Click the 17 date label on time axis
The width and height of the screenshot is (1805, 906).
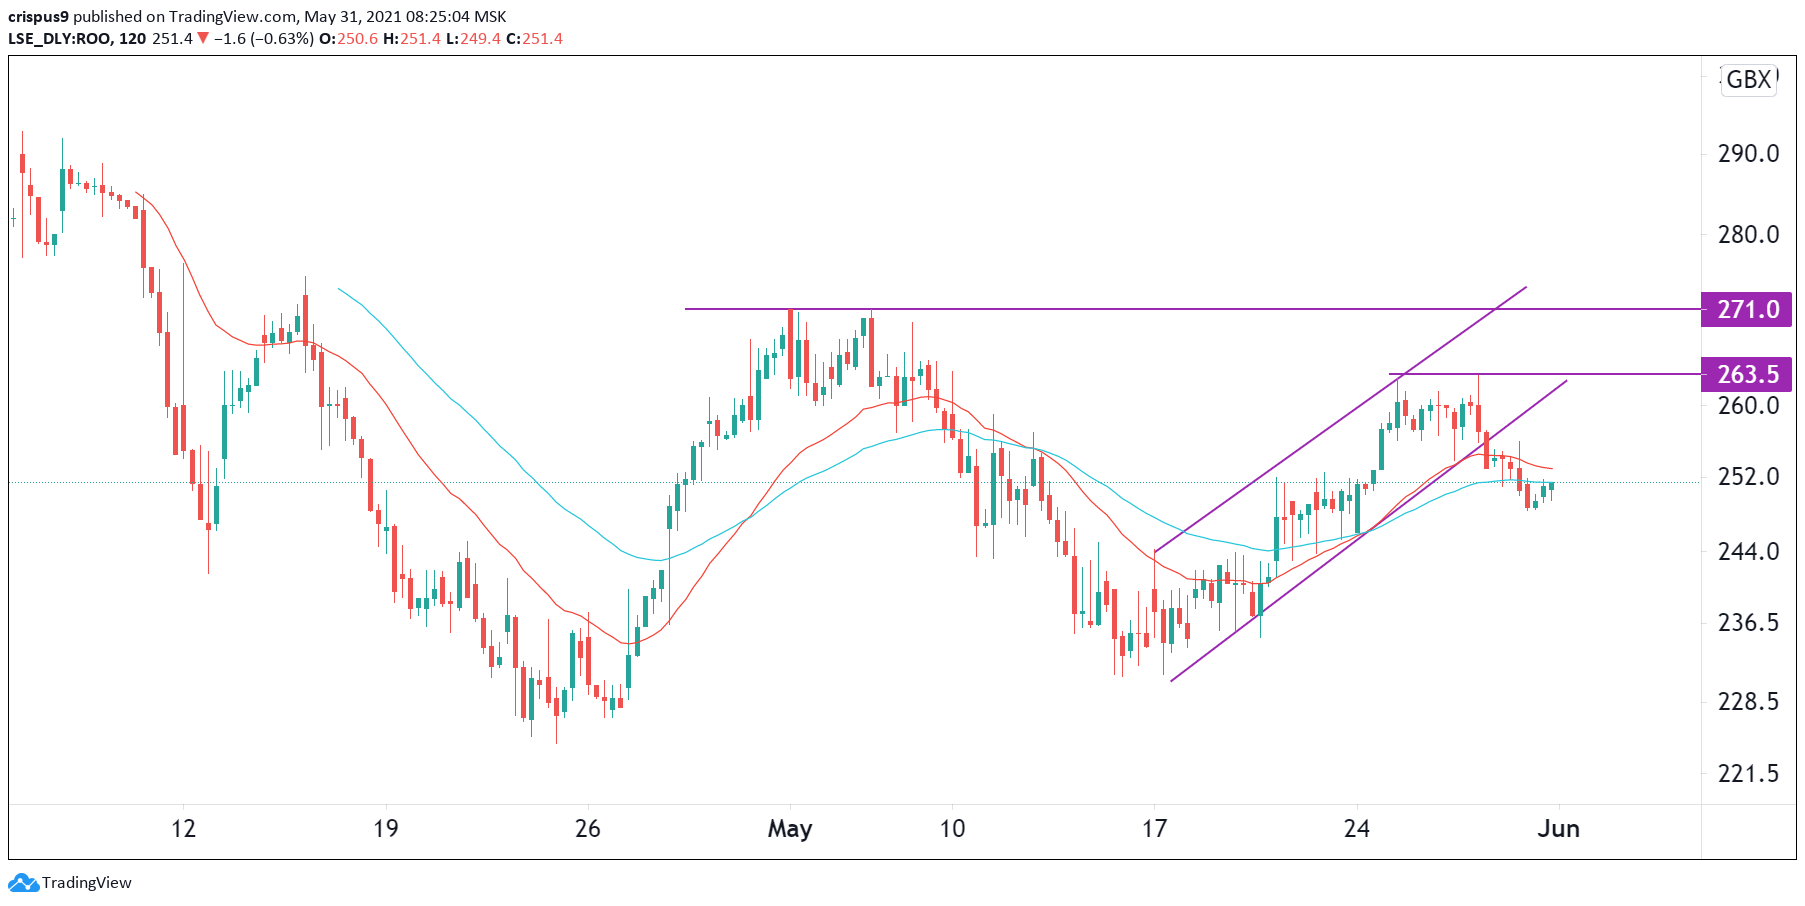coord(1154,829)
